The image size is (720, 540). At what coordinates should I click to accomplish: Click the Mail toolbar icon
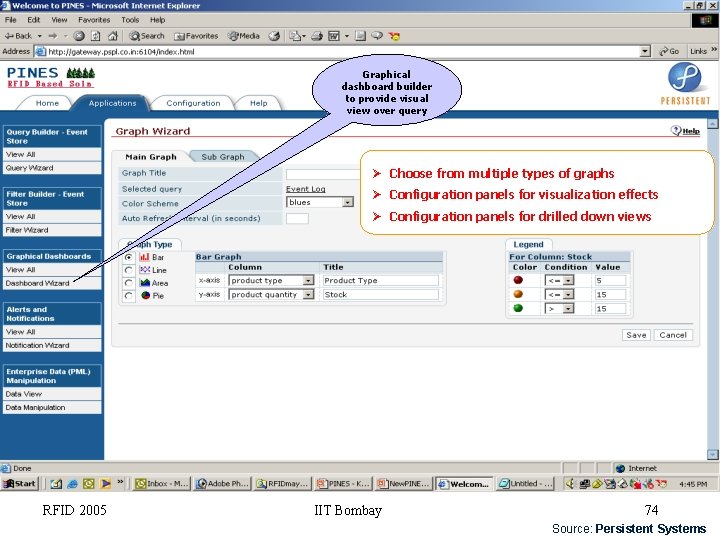pyautogui.click(x=294, y=36)
